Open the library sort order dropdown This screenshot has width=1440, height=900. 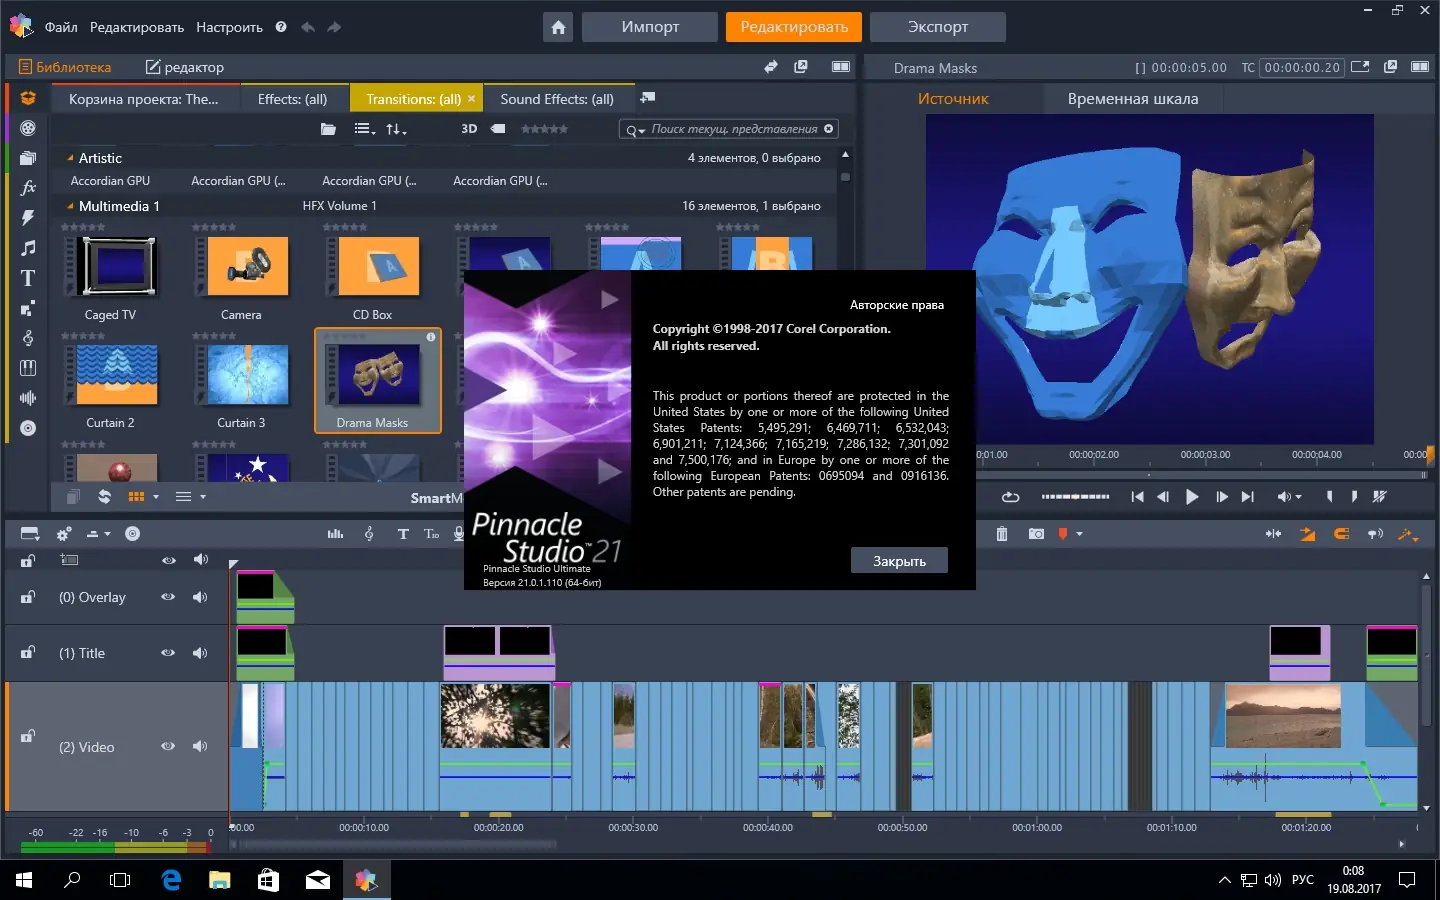396,129
